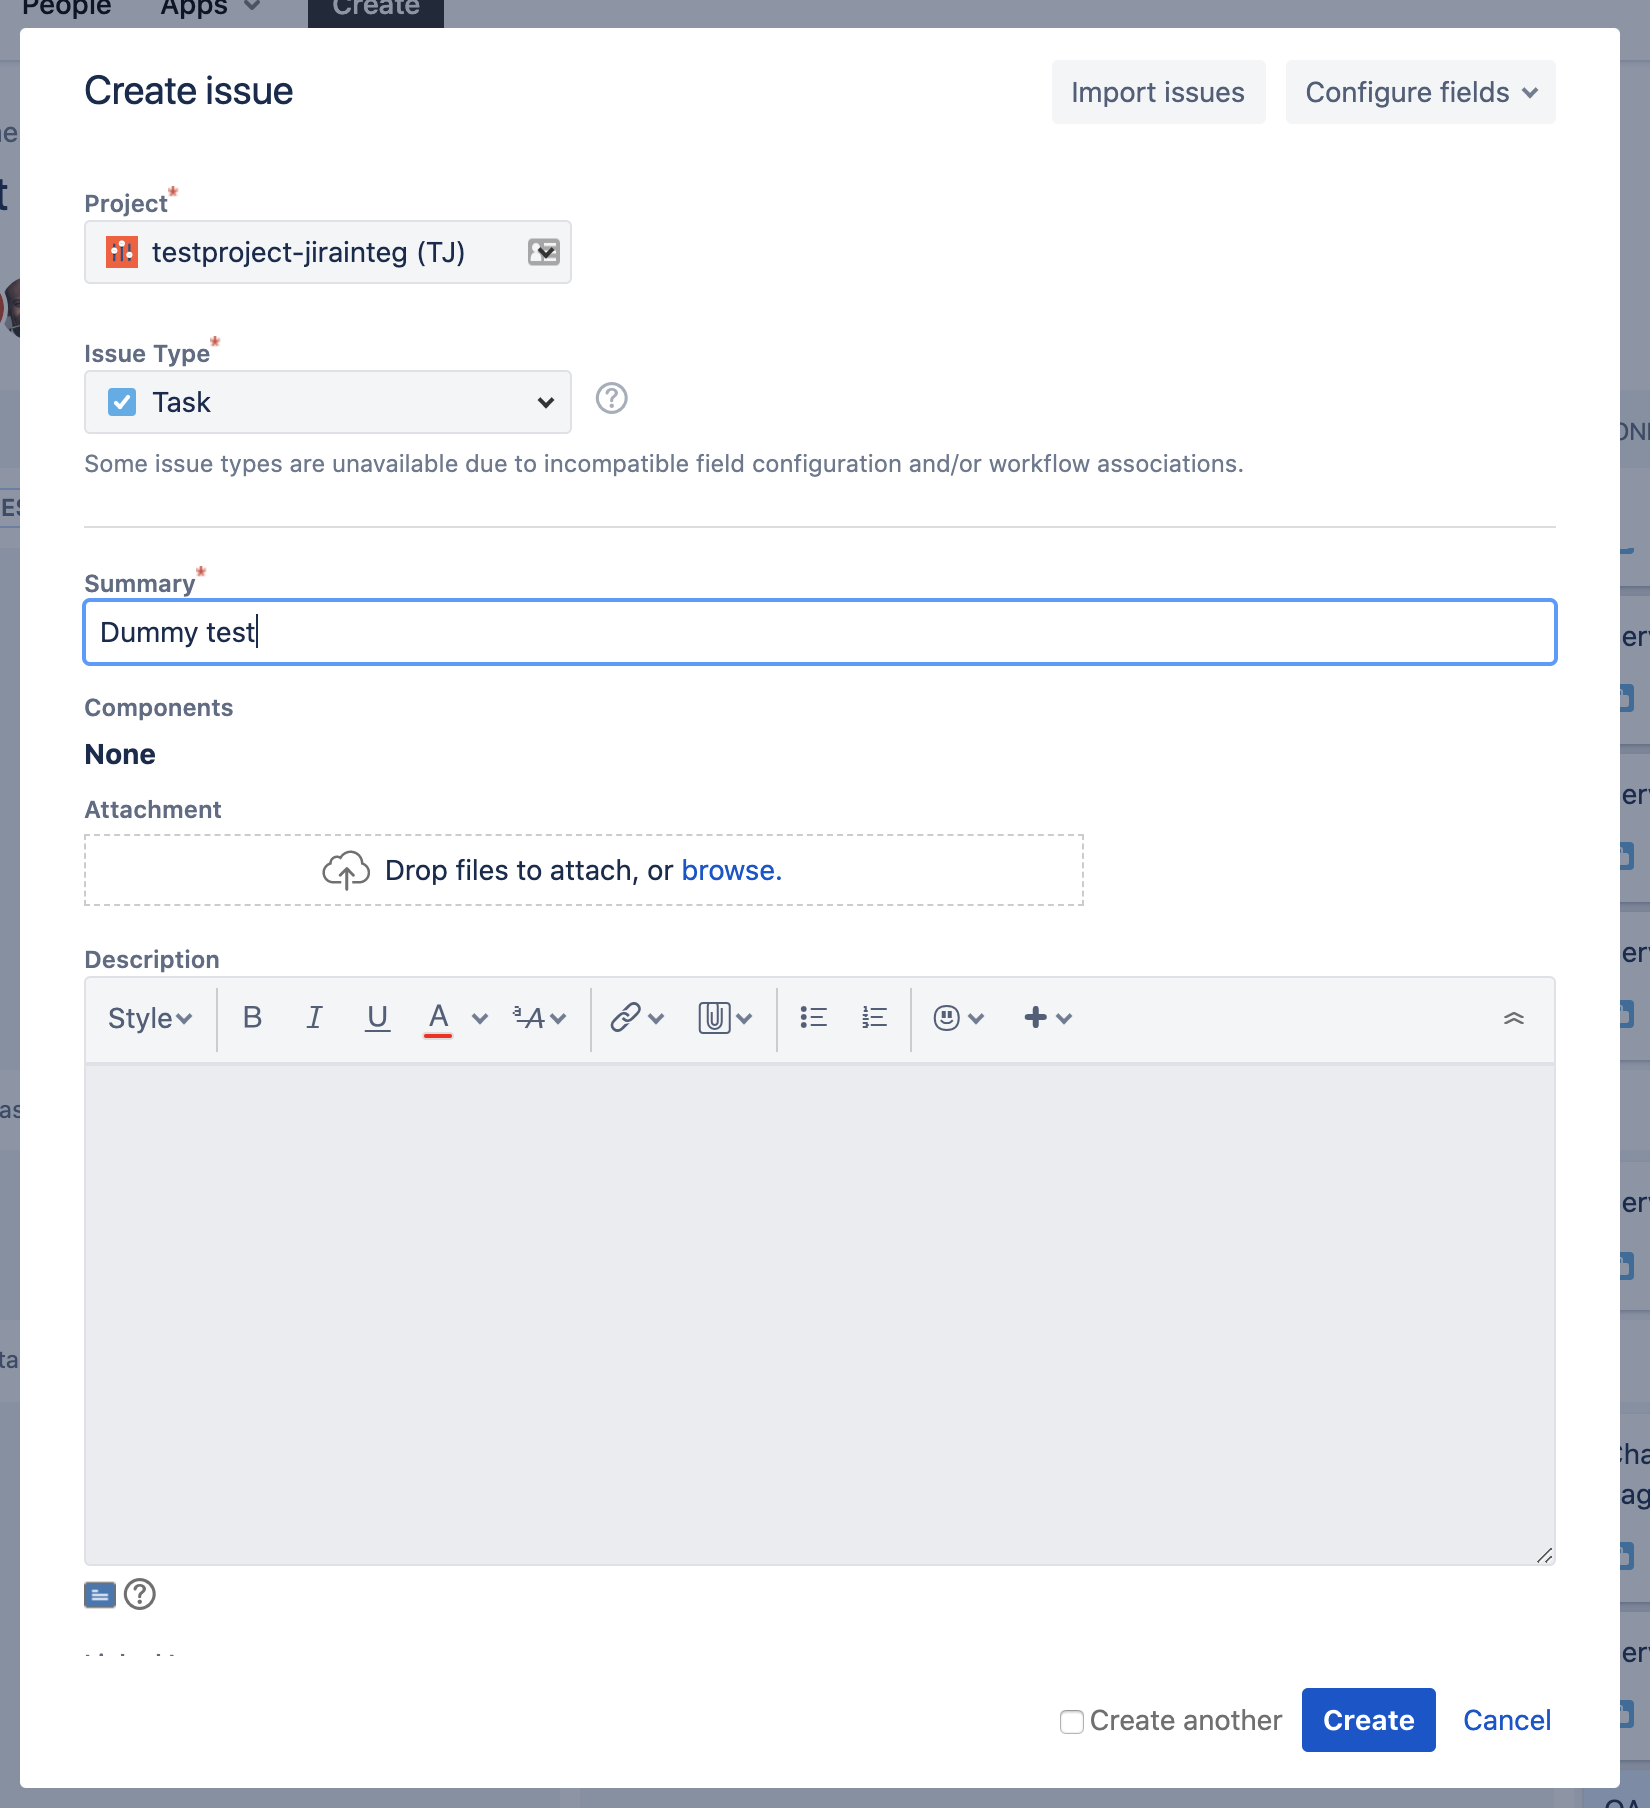Click inside the Summary text field
Image resolution: width=1650 pixels, height=1808 pixels.
pyautogui.click(x=819, y=632)
